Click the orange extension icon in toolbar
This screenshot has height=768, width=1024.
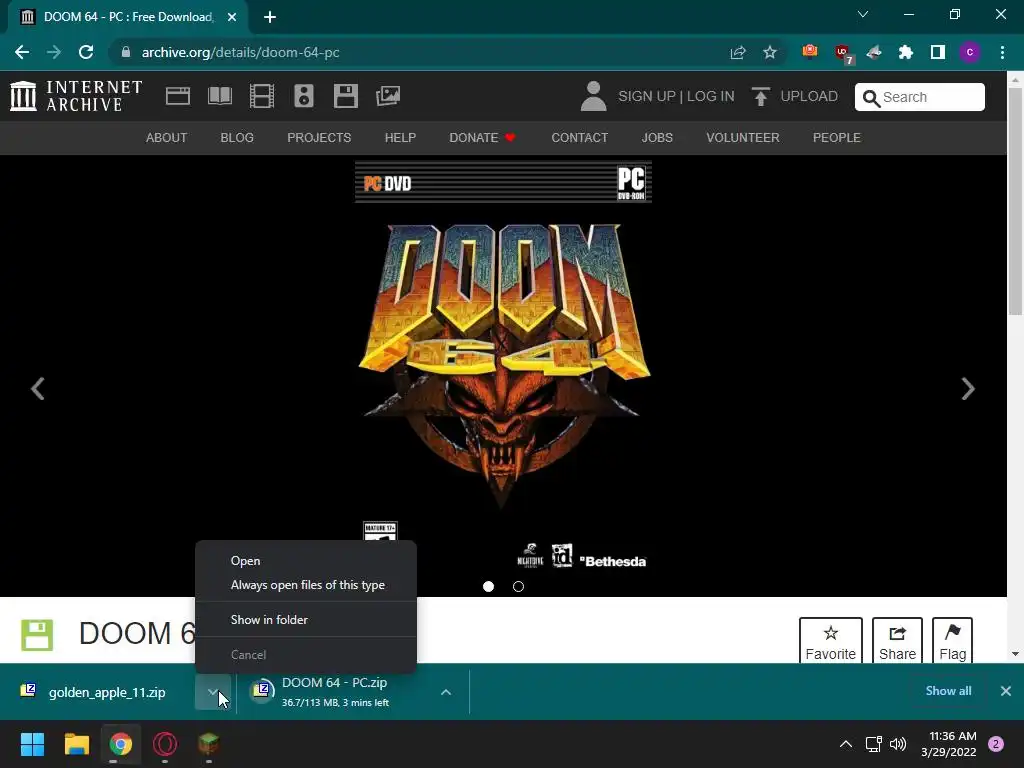point(810,52)
